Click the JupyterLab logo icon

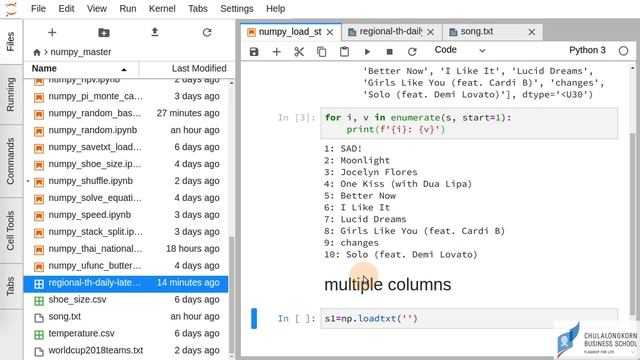(11, 9)
